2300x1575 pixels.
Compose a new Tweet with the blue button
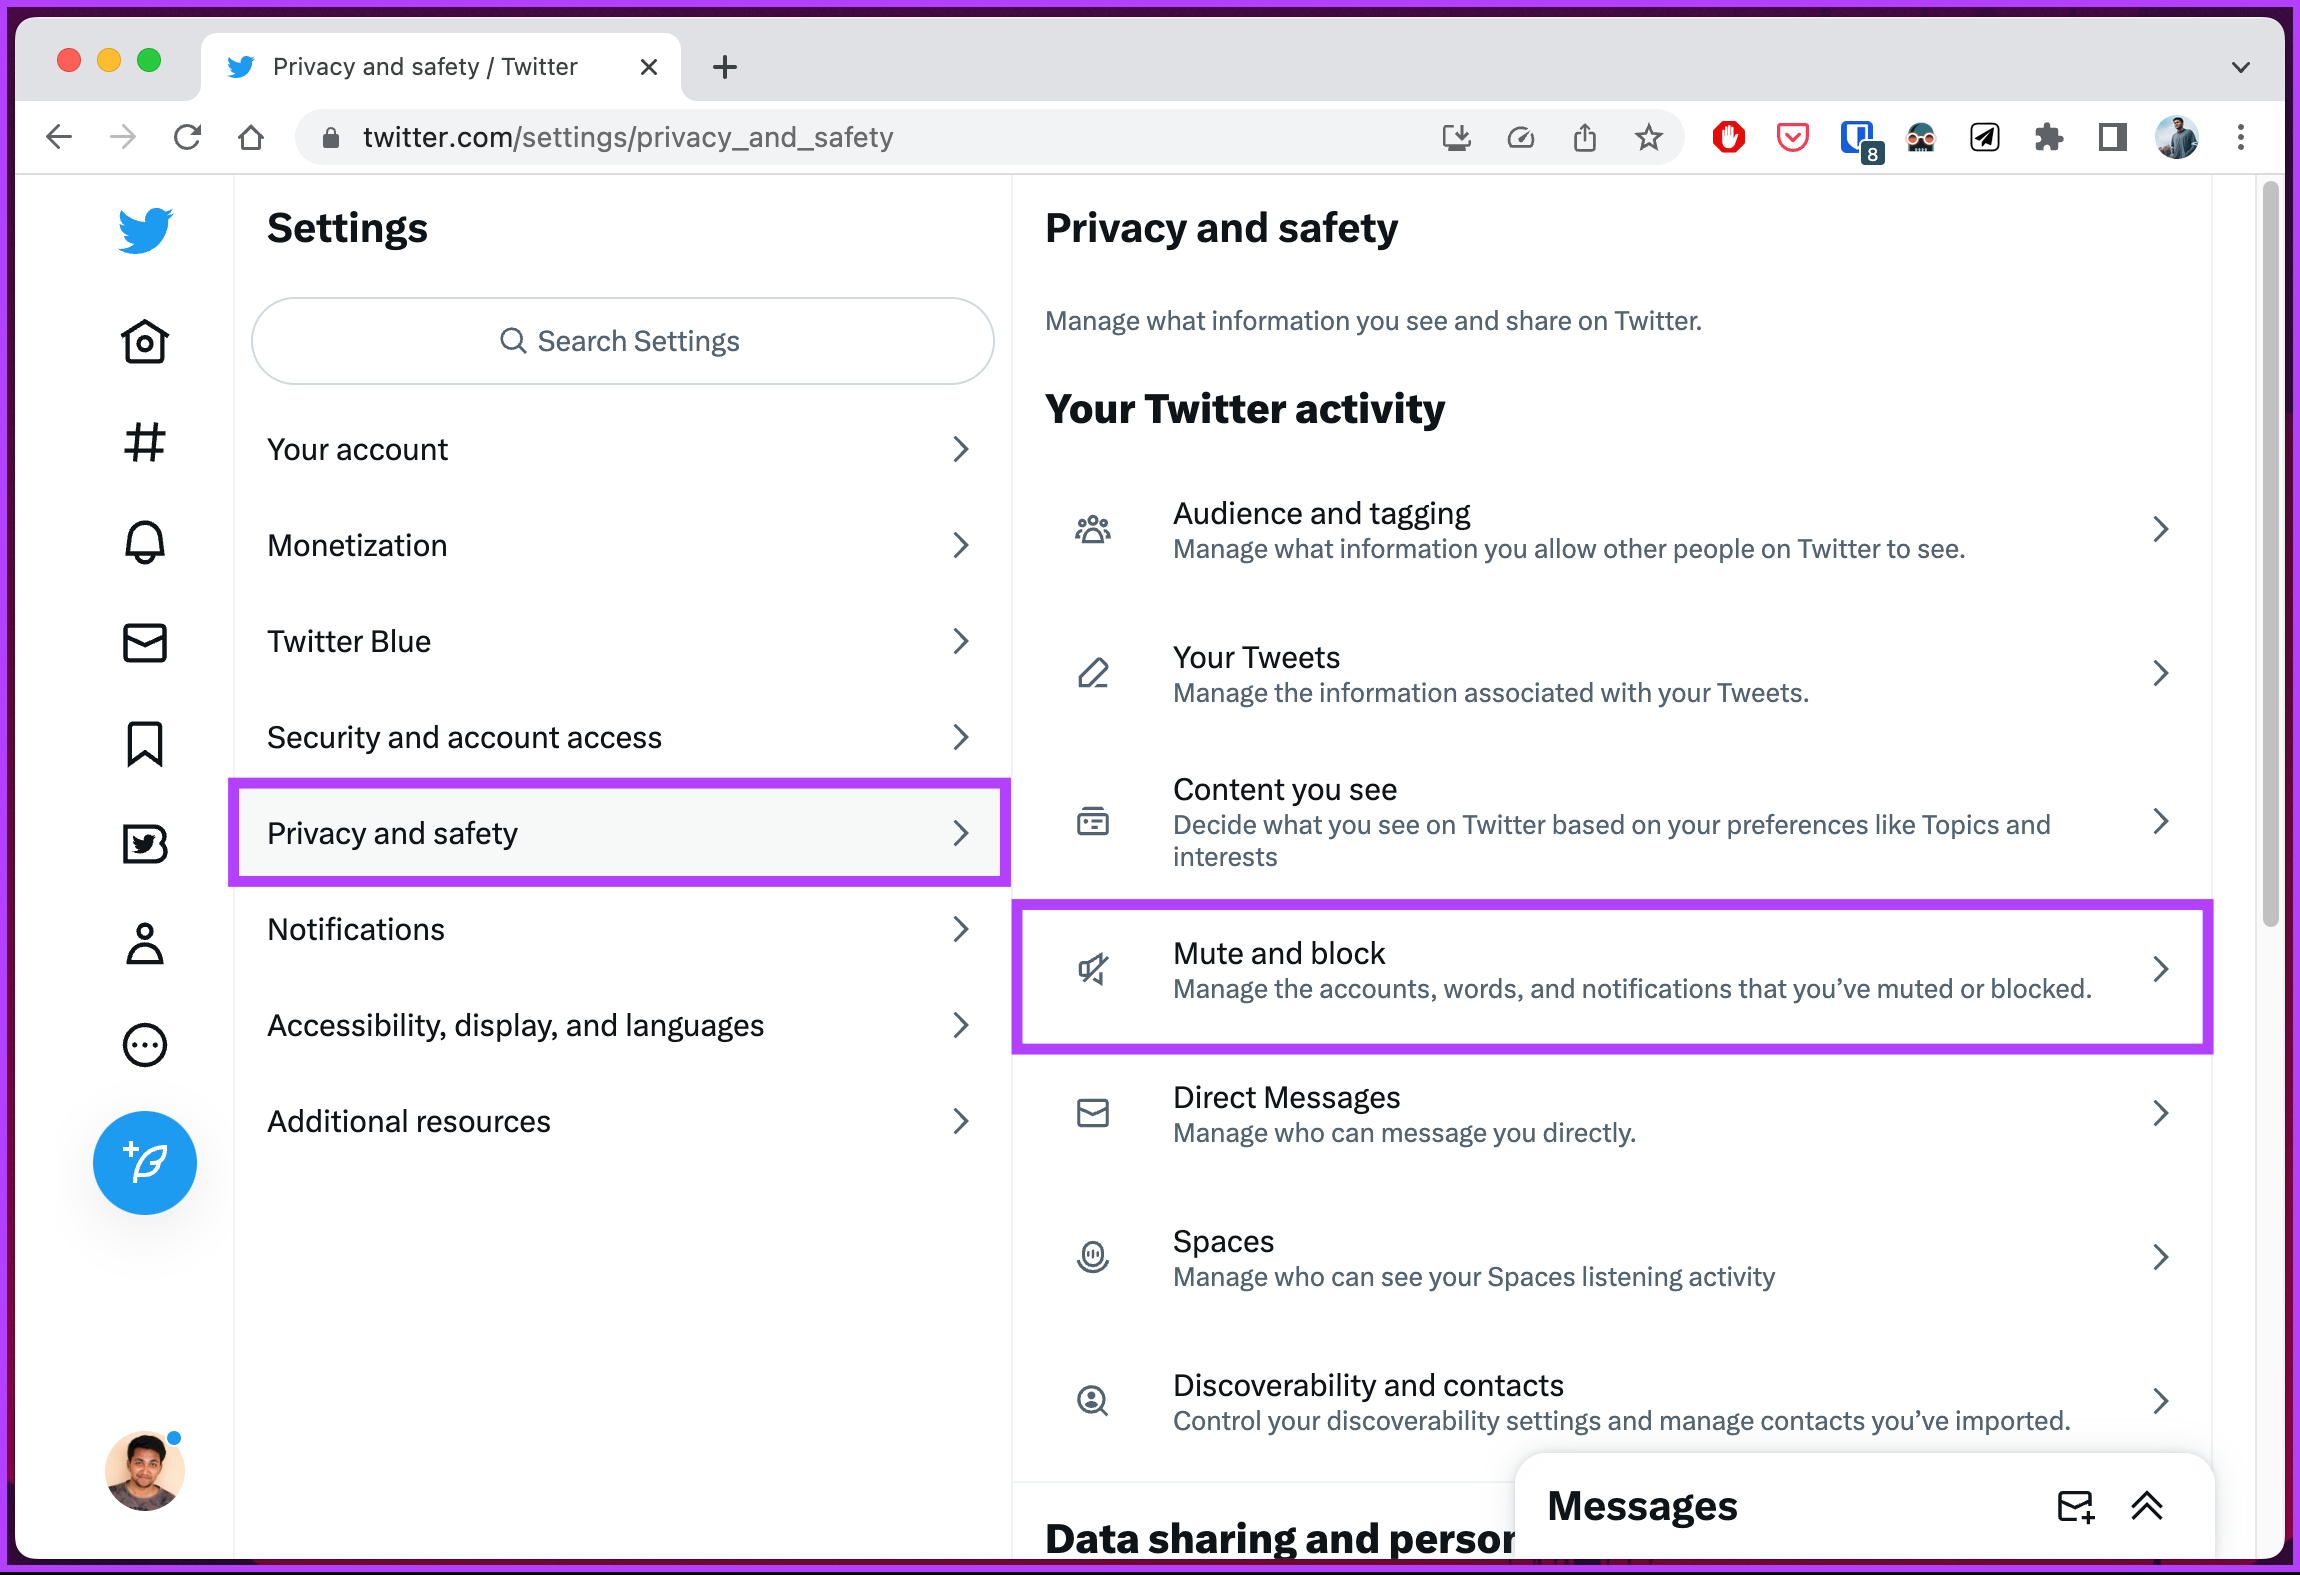tap(145, 1163)
